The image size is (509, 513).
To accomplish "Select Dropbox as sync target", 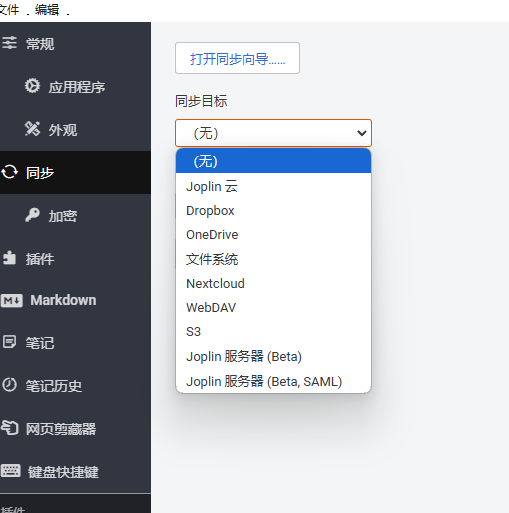I will [x=273, y=211].
